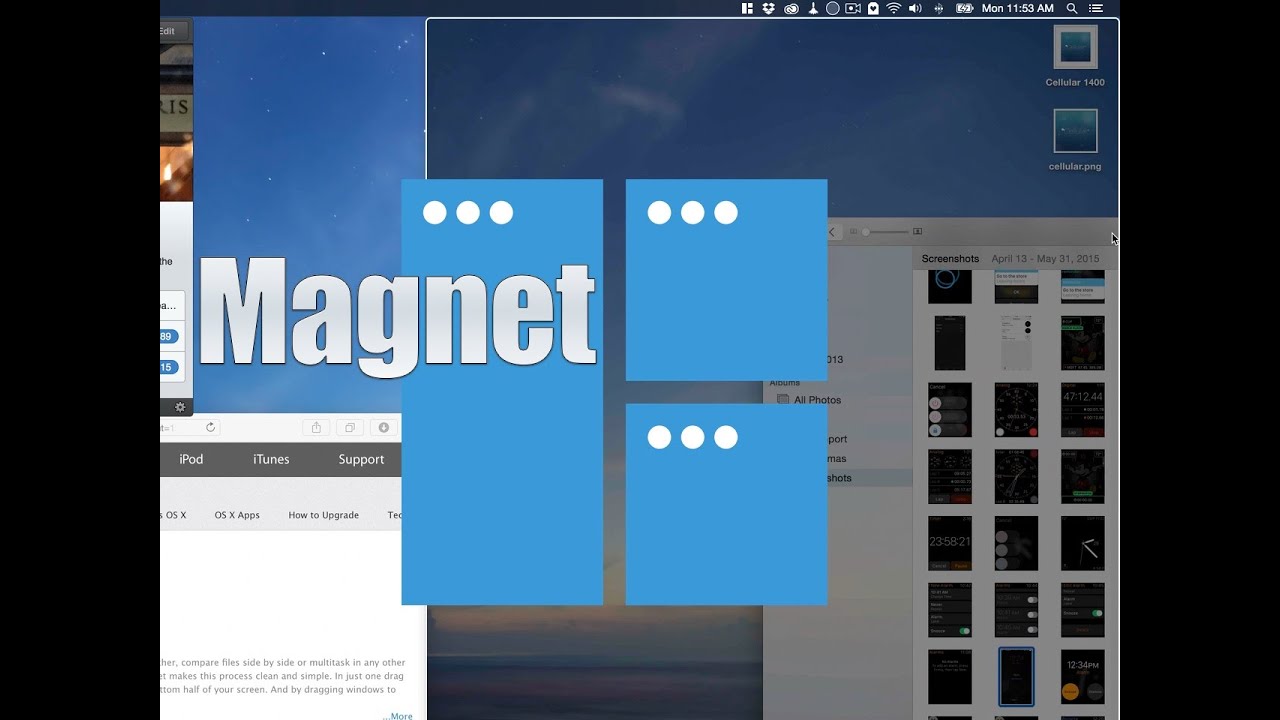The height and width of the screenshot is (720, 1280).
Task: Select the cellular.png desktop file
Action: point(1075,140)
